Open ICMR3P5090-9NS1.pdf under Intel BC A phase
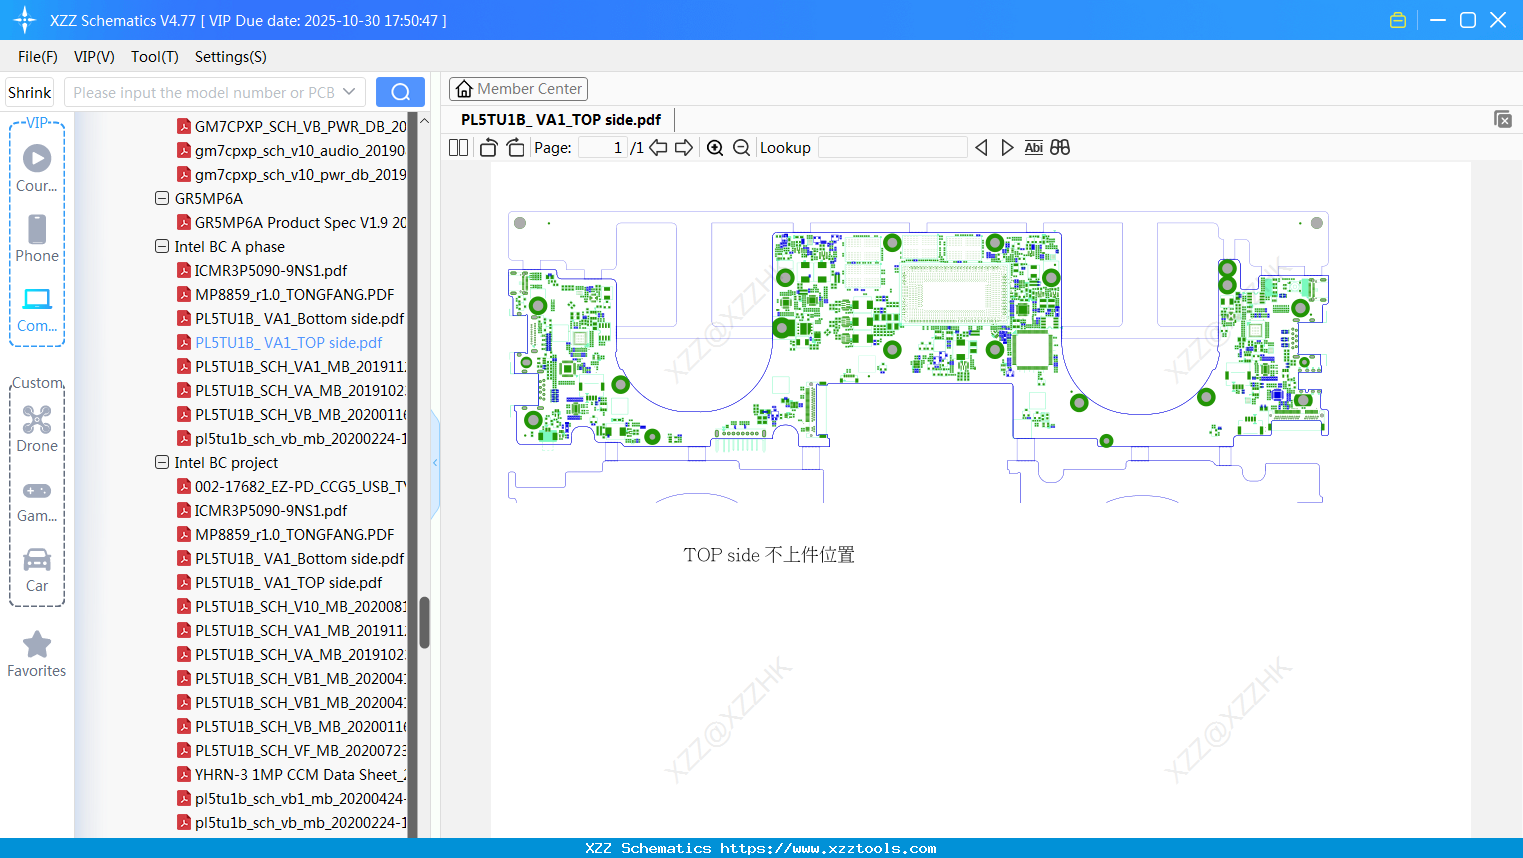 (x=262, y=270)
